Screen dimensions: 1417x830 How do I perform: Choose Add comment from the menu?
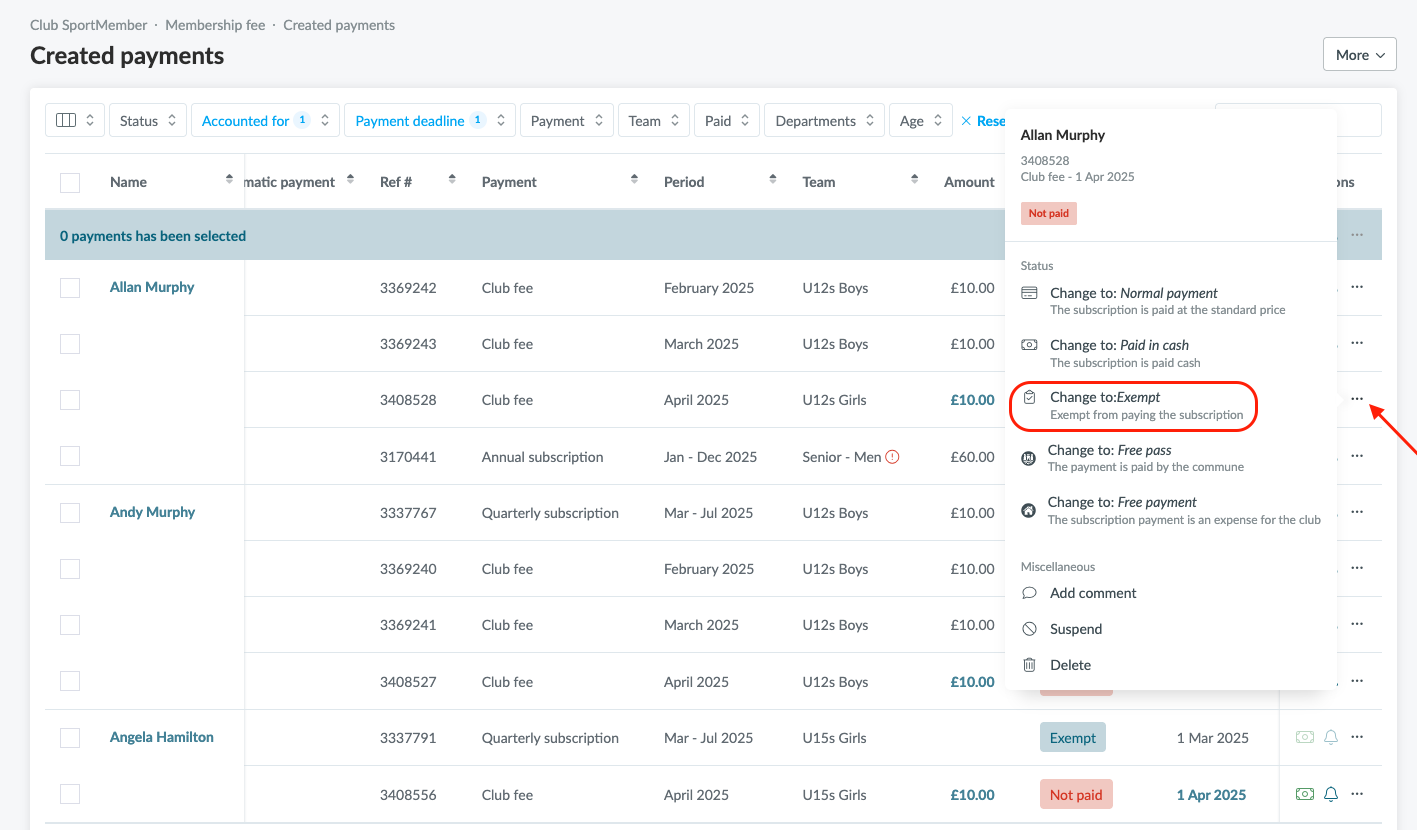click(x=1092, y=593)
